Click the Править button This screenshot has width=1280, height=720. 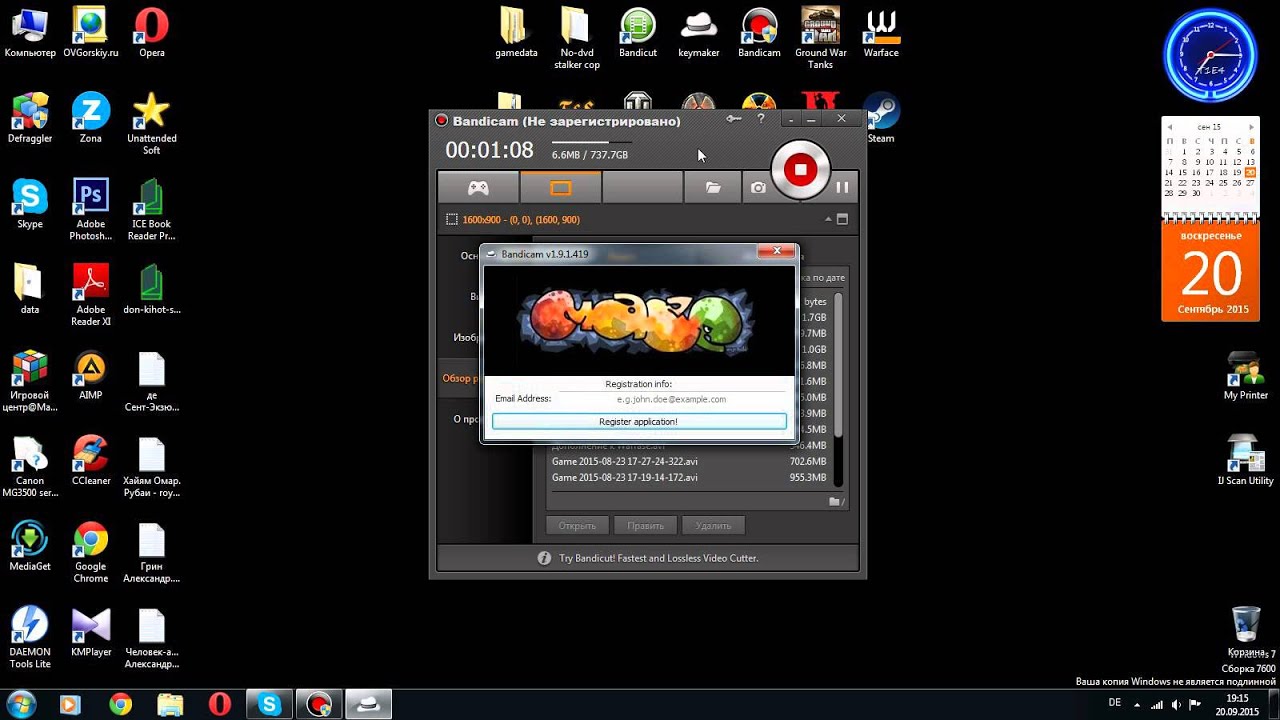(x=645, y=525)
